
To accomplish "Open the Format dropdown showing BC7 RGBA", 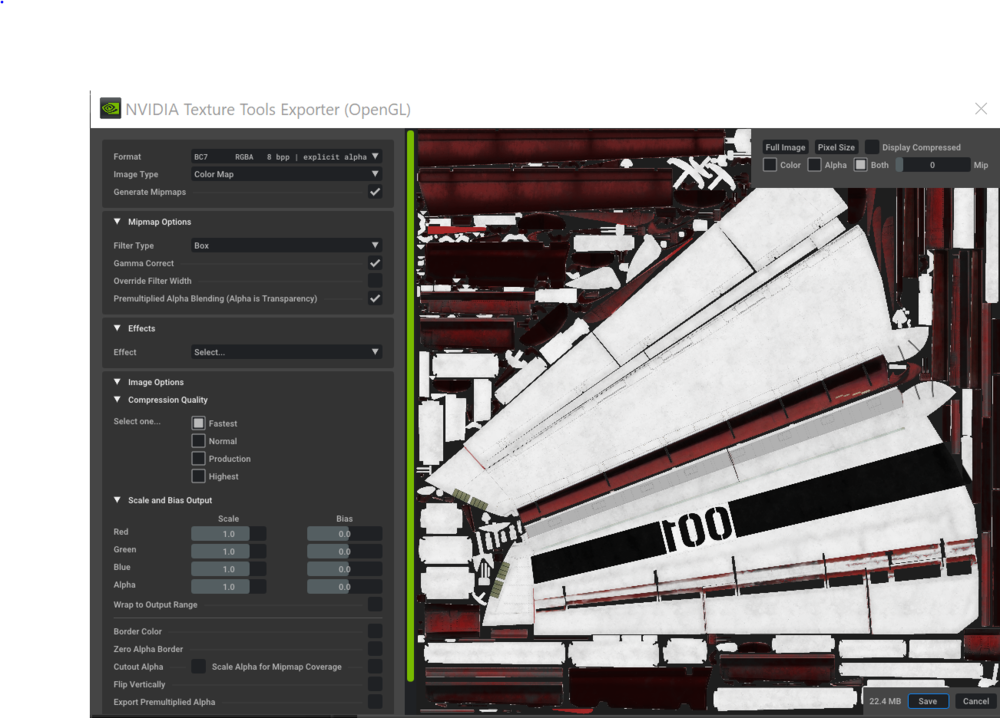I will click(286, 156).
